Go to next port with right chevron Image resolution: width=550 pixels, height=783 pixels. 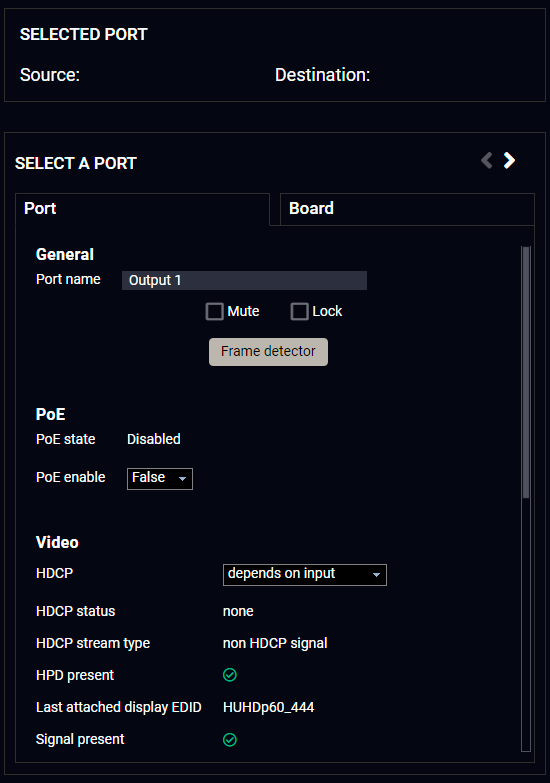[x=509, y=160]
